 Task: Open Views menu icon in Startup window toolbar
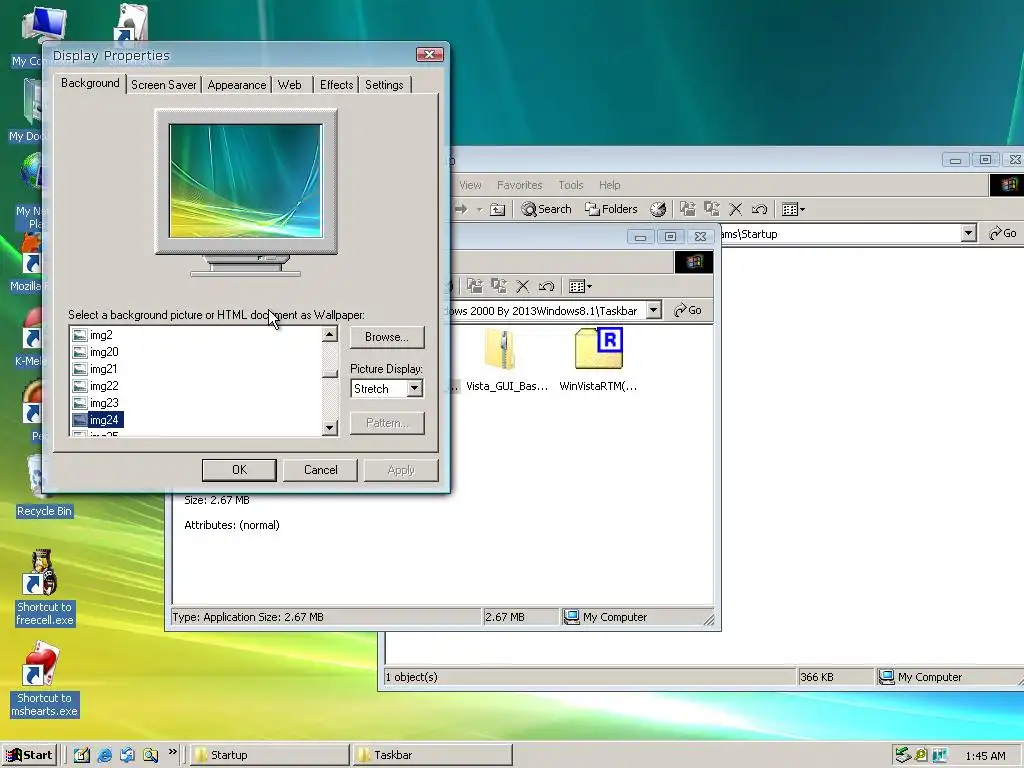click(793, 209)
